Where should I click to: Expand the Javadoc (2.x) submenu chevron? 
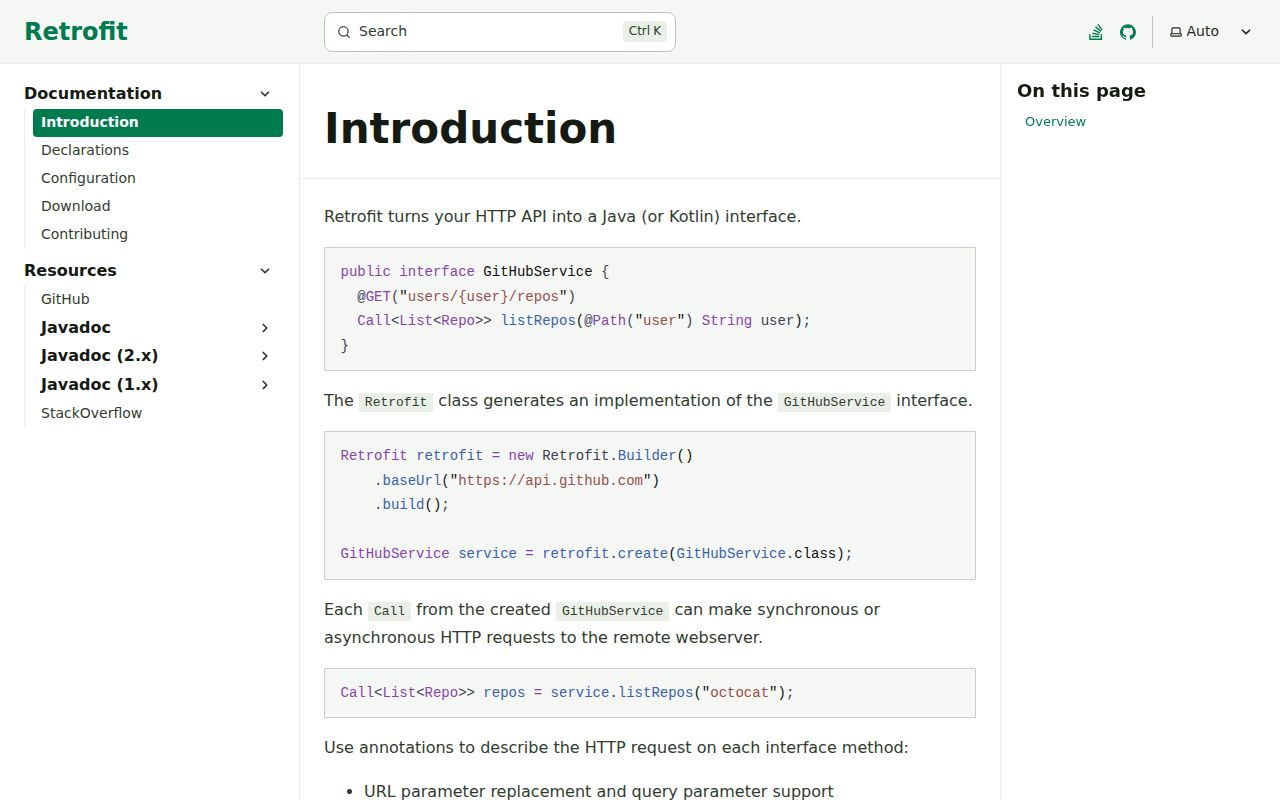coord(265,356)
